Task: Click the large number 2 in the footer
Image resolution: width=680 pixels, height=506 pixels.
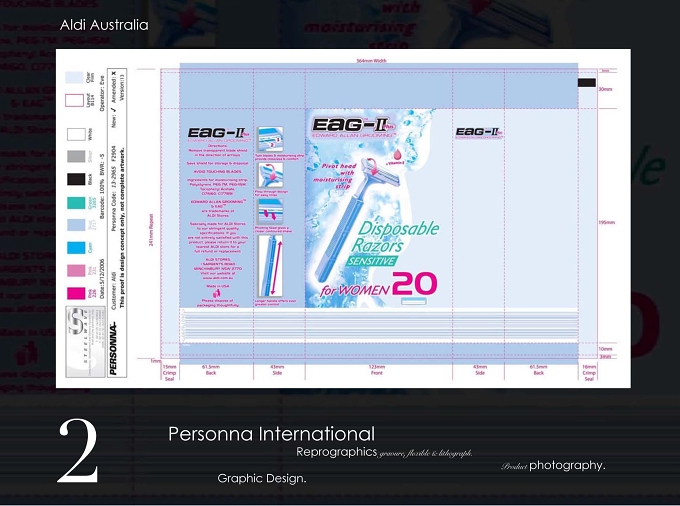Action: pos(78,451)
